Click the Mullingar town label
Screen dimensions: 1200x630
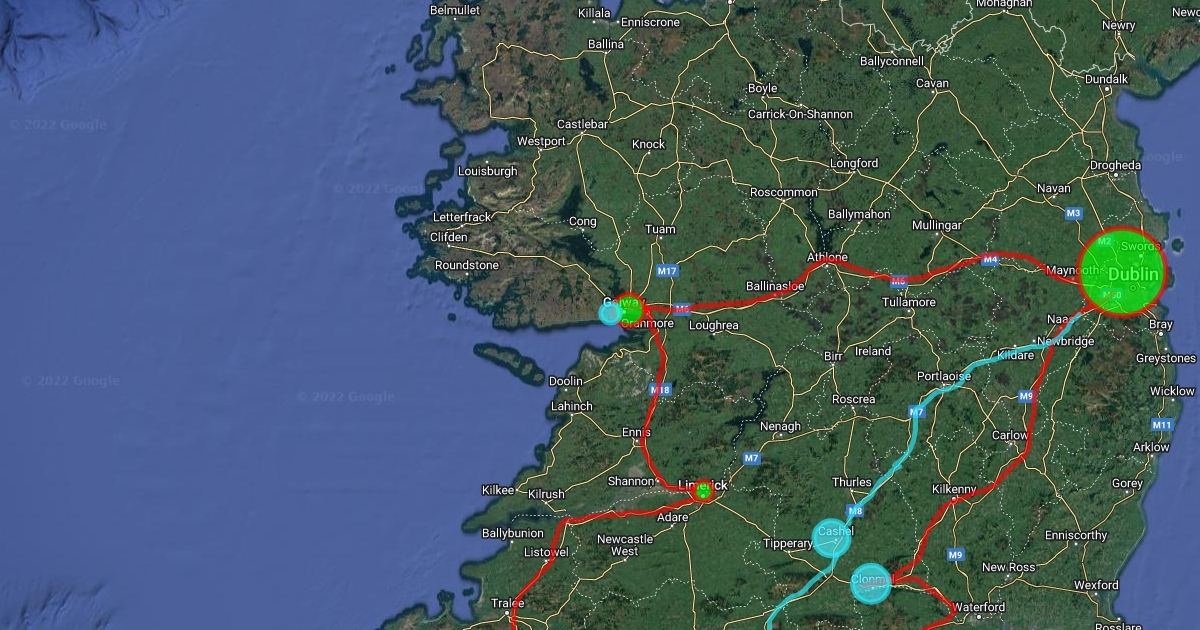937,226
